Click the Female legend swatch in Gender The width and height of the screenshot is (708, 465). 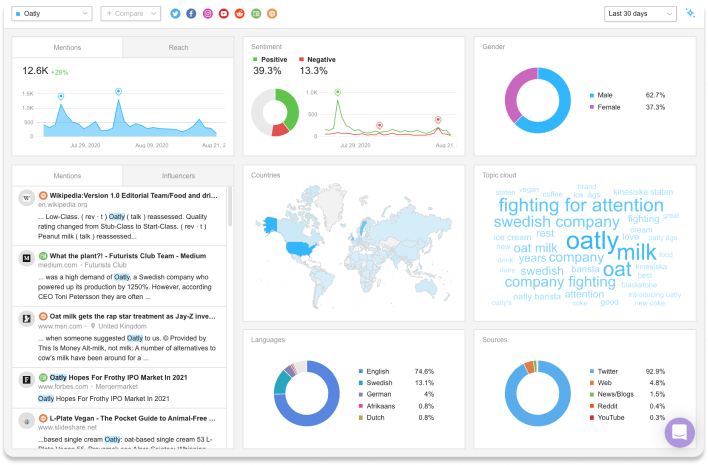pos(592,107)
